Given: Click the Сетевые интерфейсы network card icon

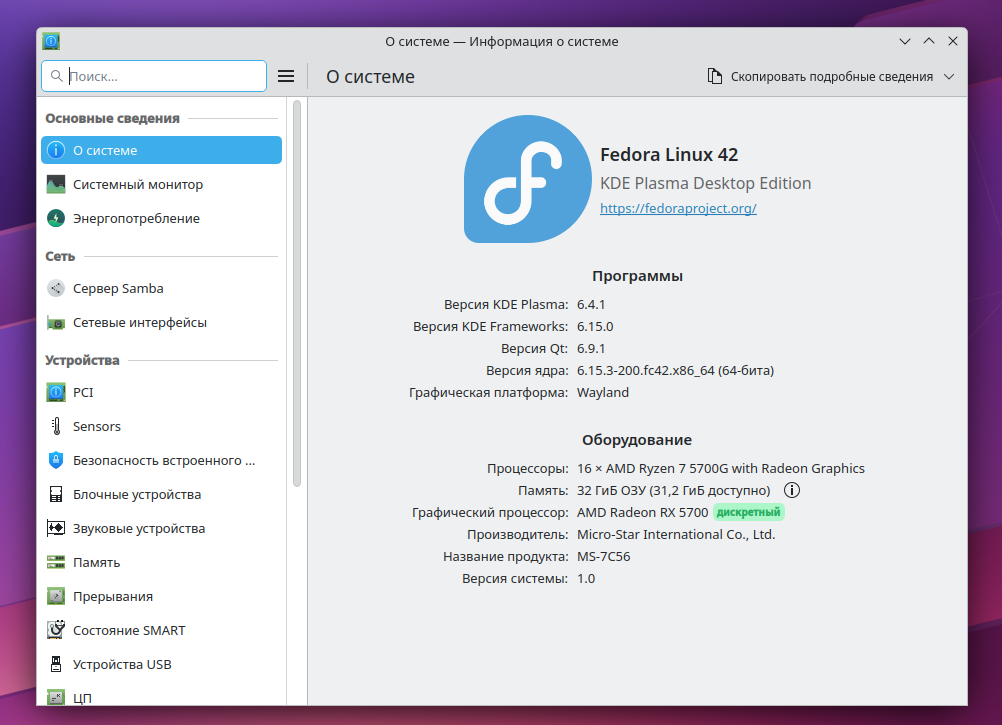Looking at the screenshot, I should (x=56, y=323).
